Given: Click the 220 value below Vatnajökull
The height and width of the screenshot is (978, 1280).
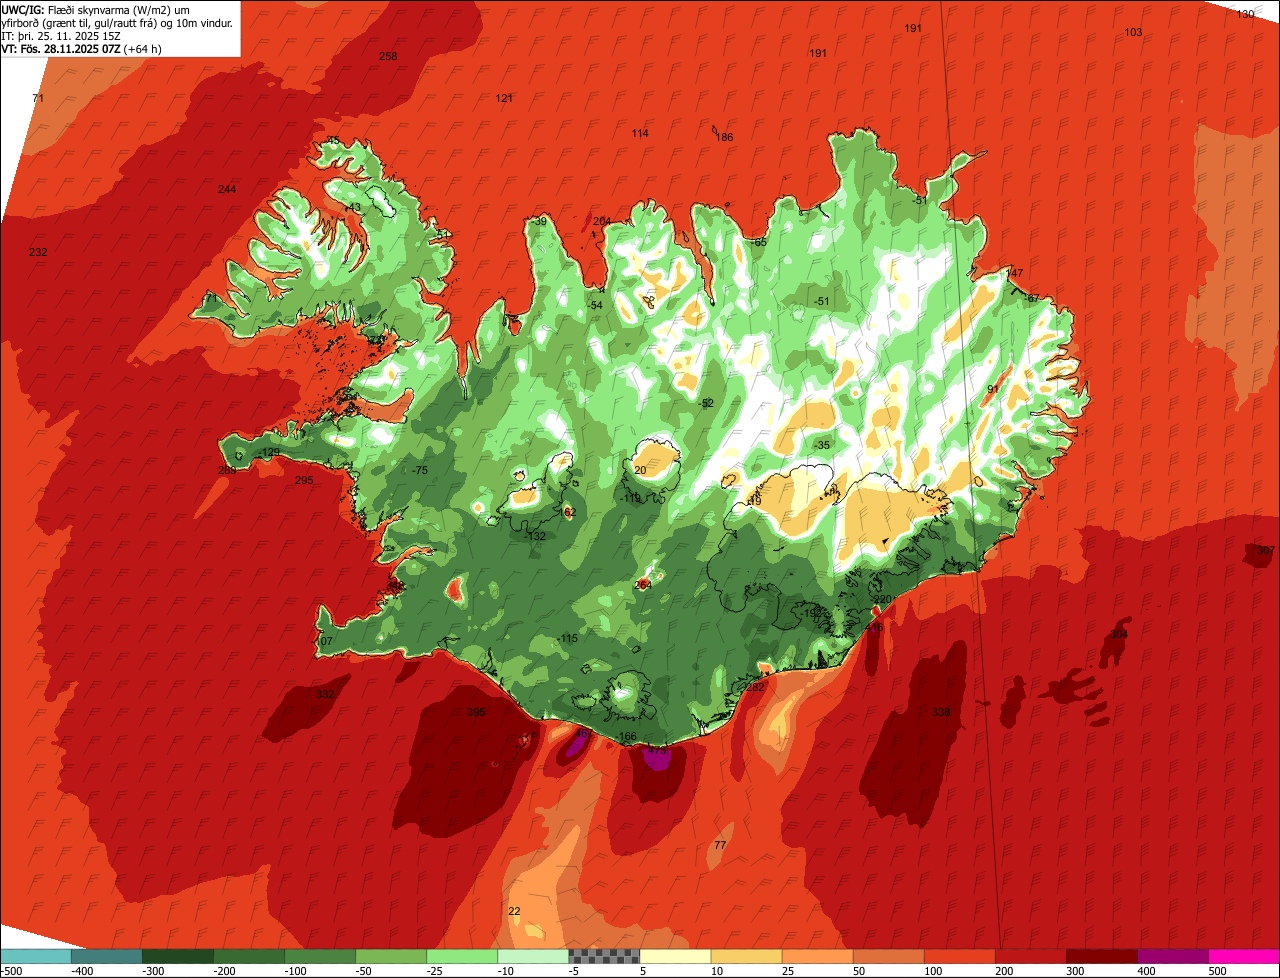Looking at the screenshot, I should (x=883, y=599).
